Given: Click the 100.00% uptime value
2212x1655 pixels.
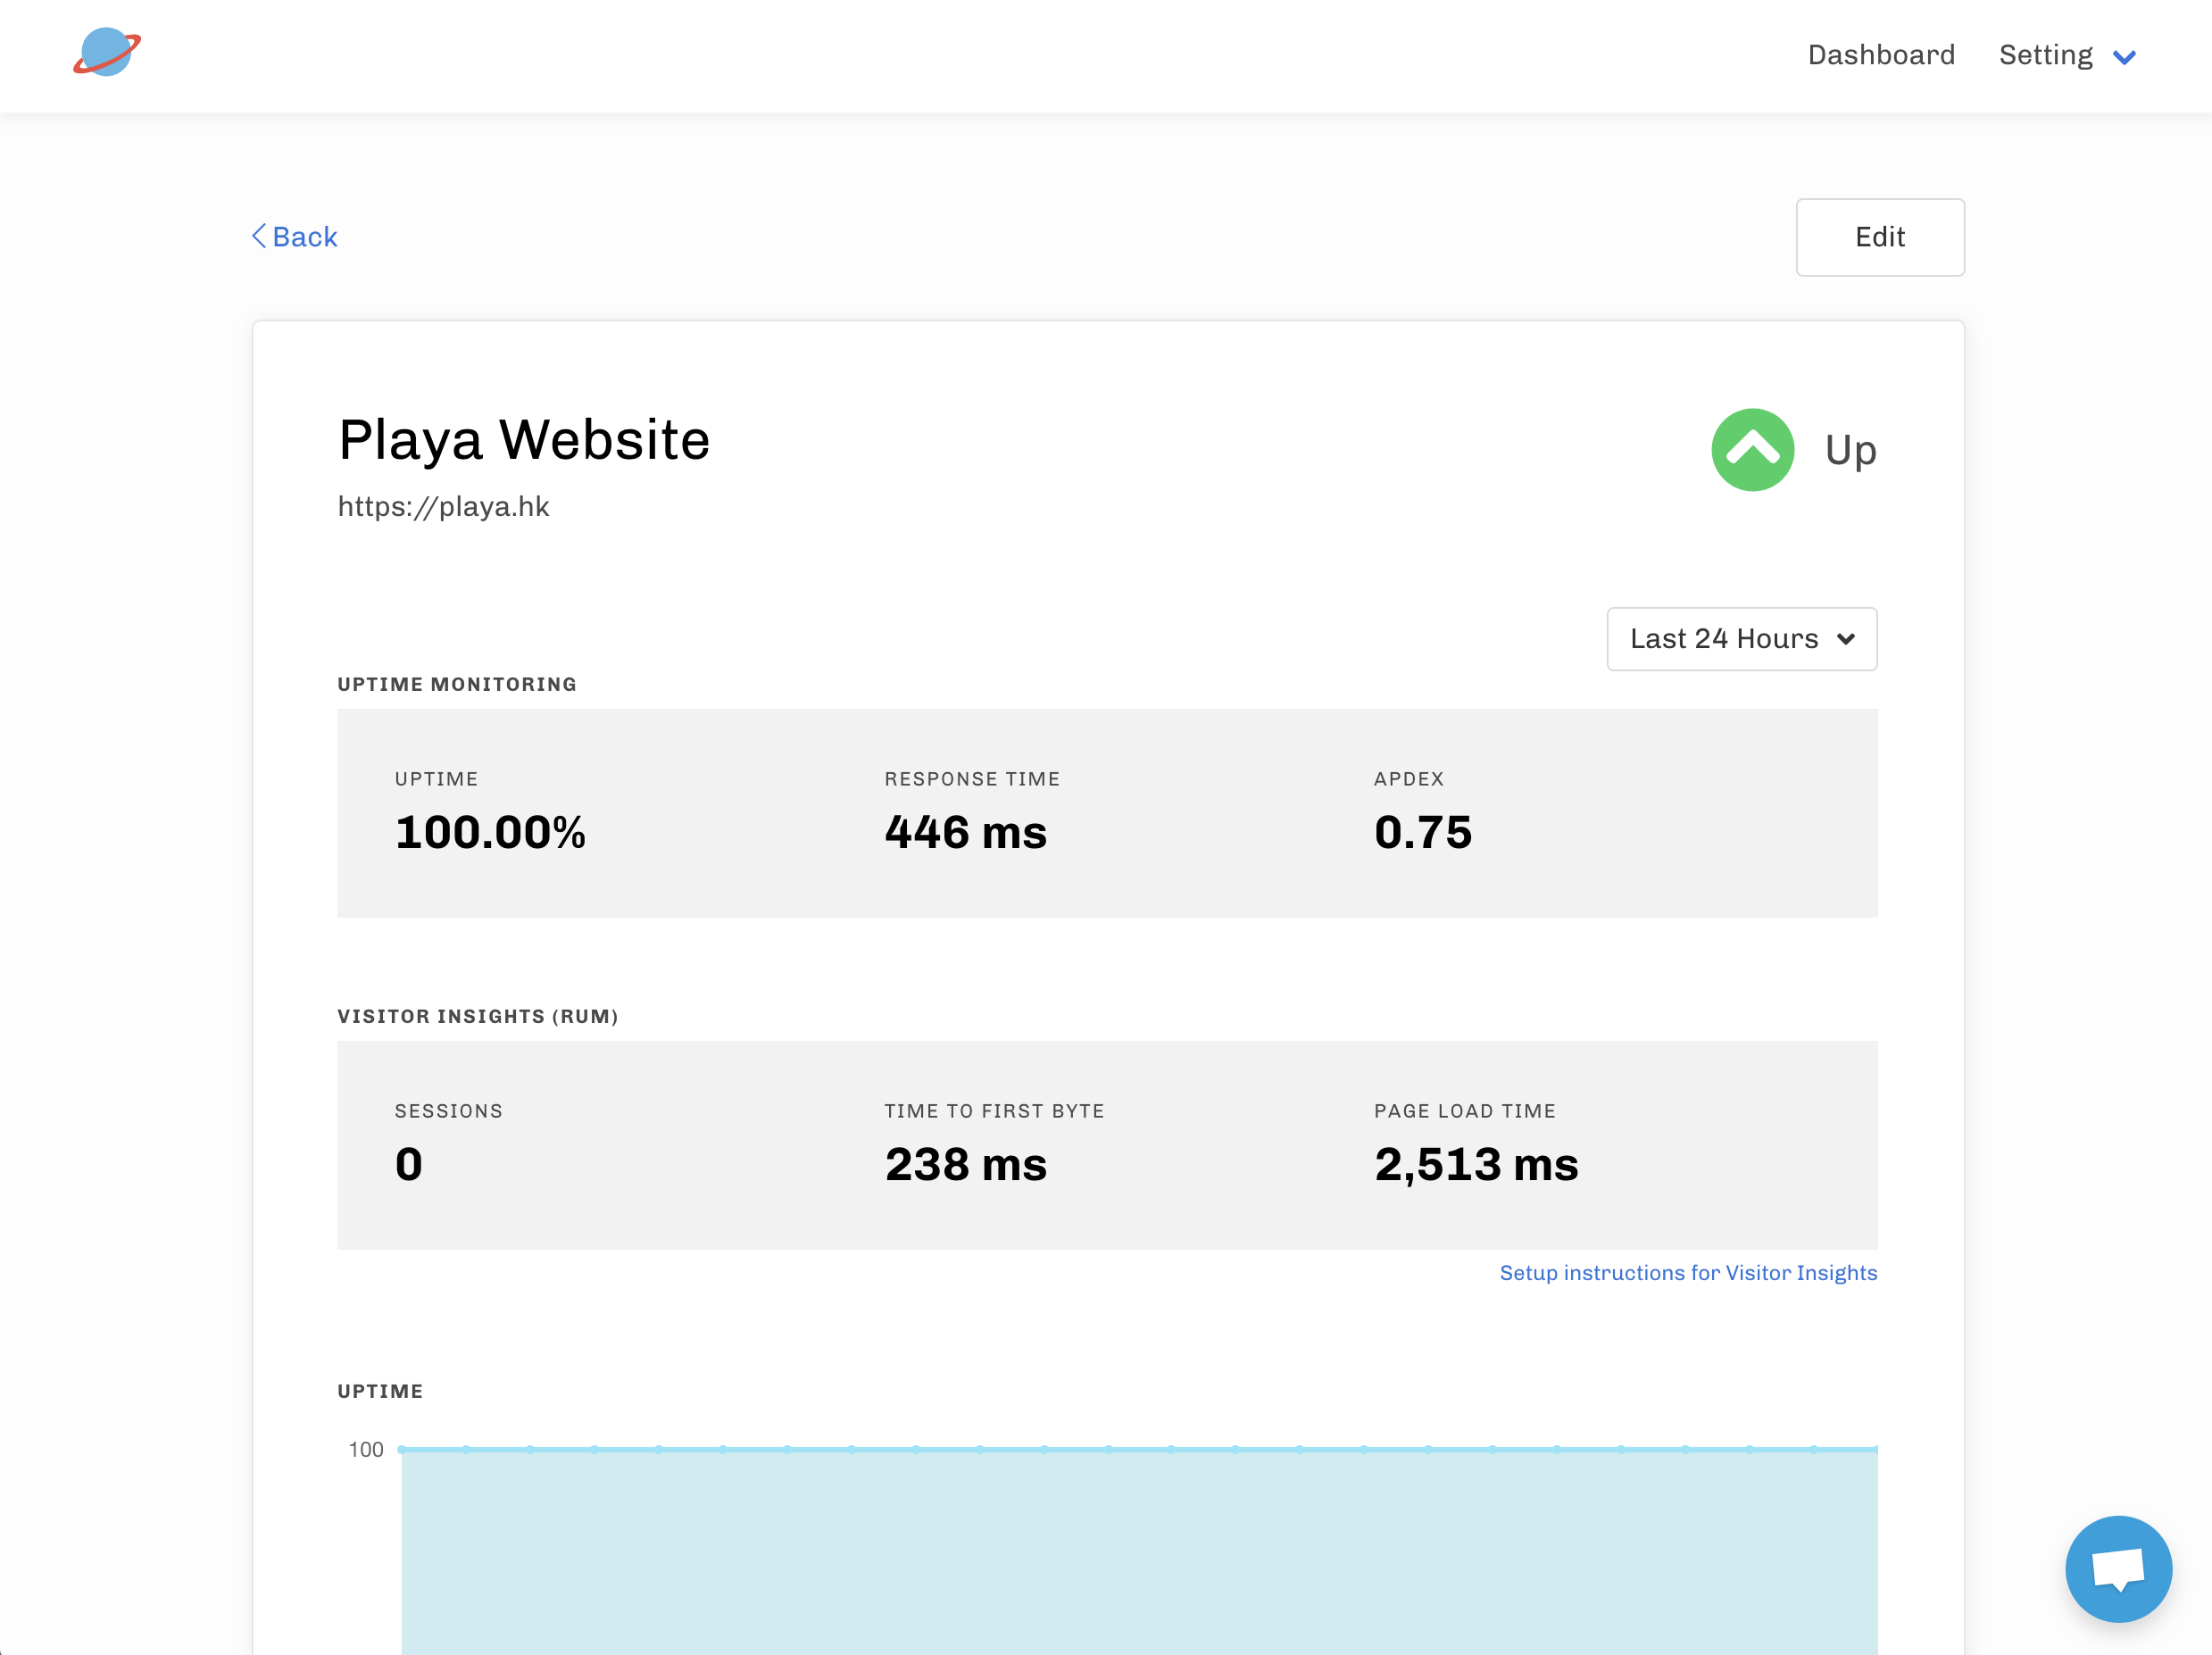Looking at the screenshot, I should [490, 832].
